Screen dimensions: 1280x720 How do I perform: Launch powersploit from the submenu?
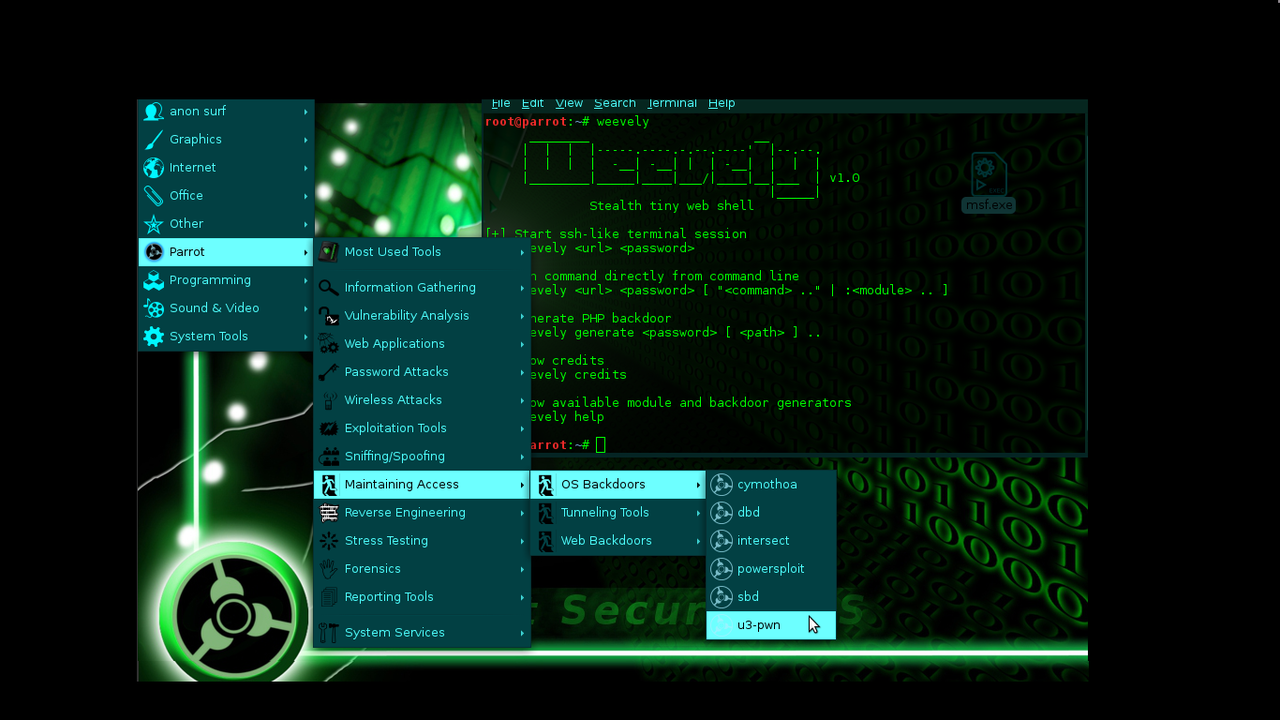(770, 569)
